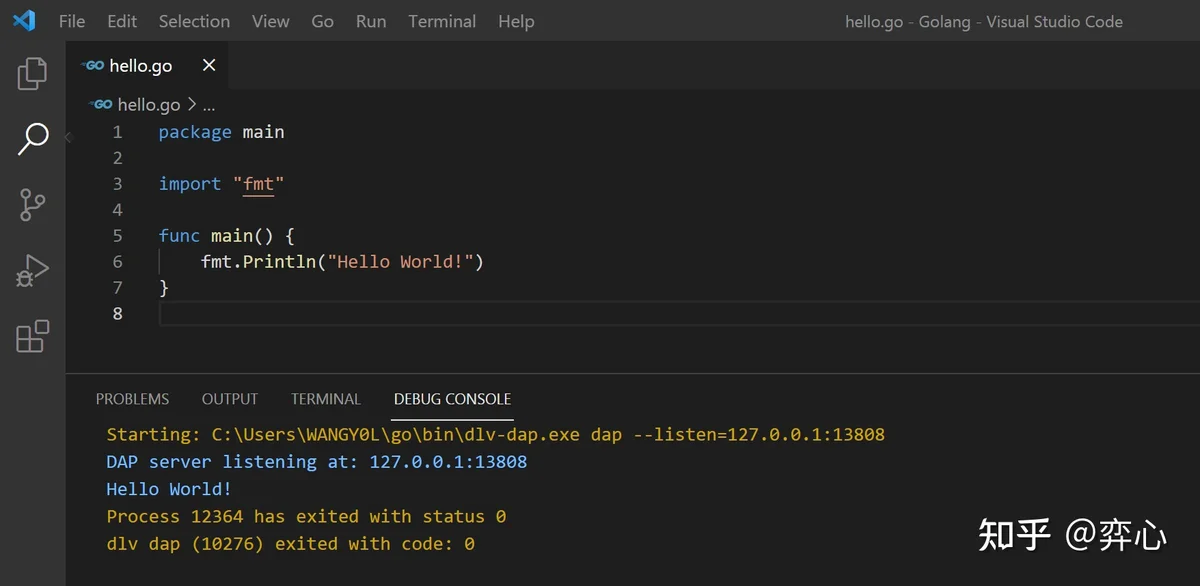Click the VS Code logo icon
This screenshot has height=586, width=1200.
pos(24,20)
